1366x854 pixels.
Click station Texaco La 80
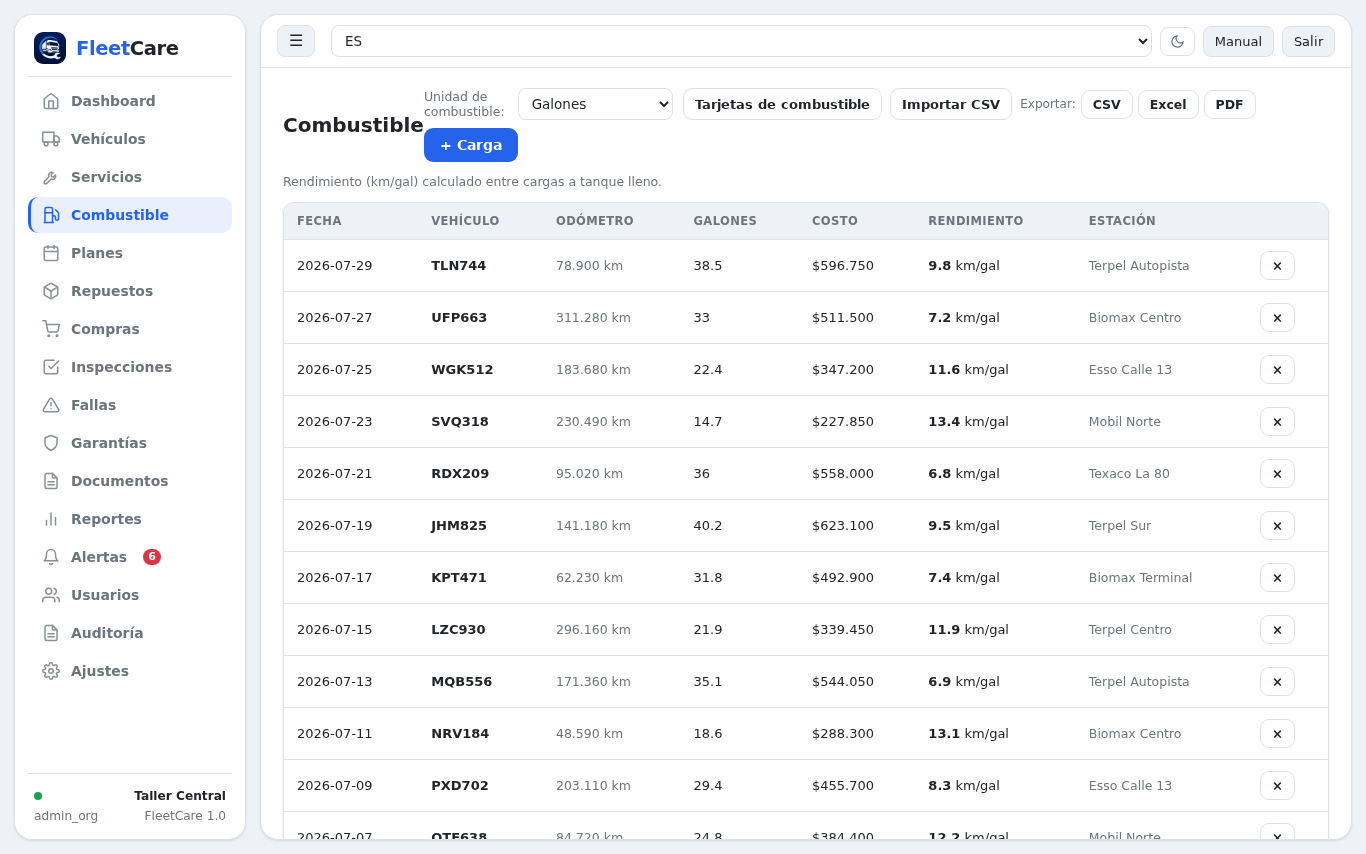1129,474
